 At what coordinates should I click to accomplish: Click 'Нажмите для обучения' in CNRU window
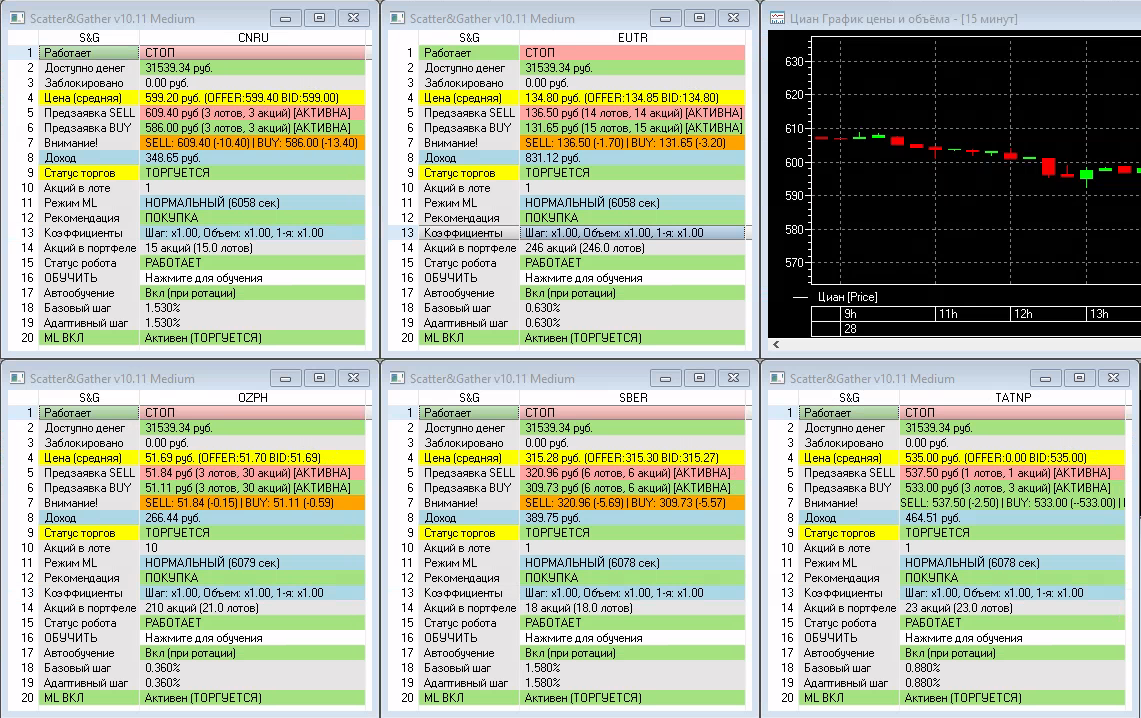point(252,278)
